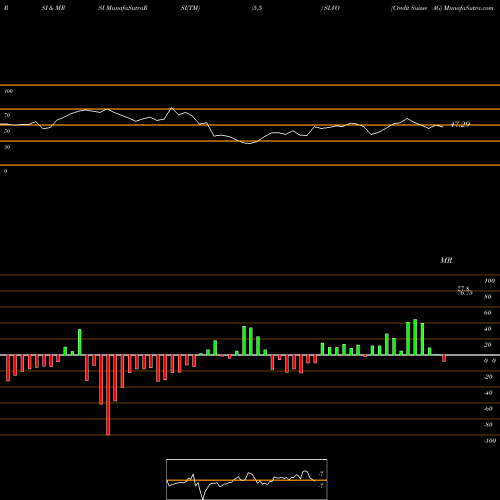Screen dimensions: 500x500
Task: Click the last small red bar at right end
Action: tap(444, 358)
